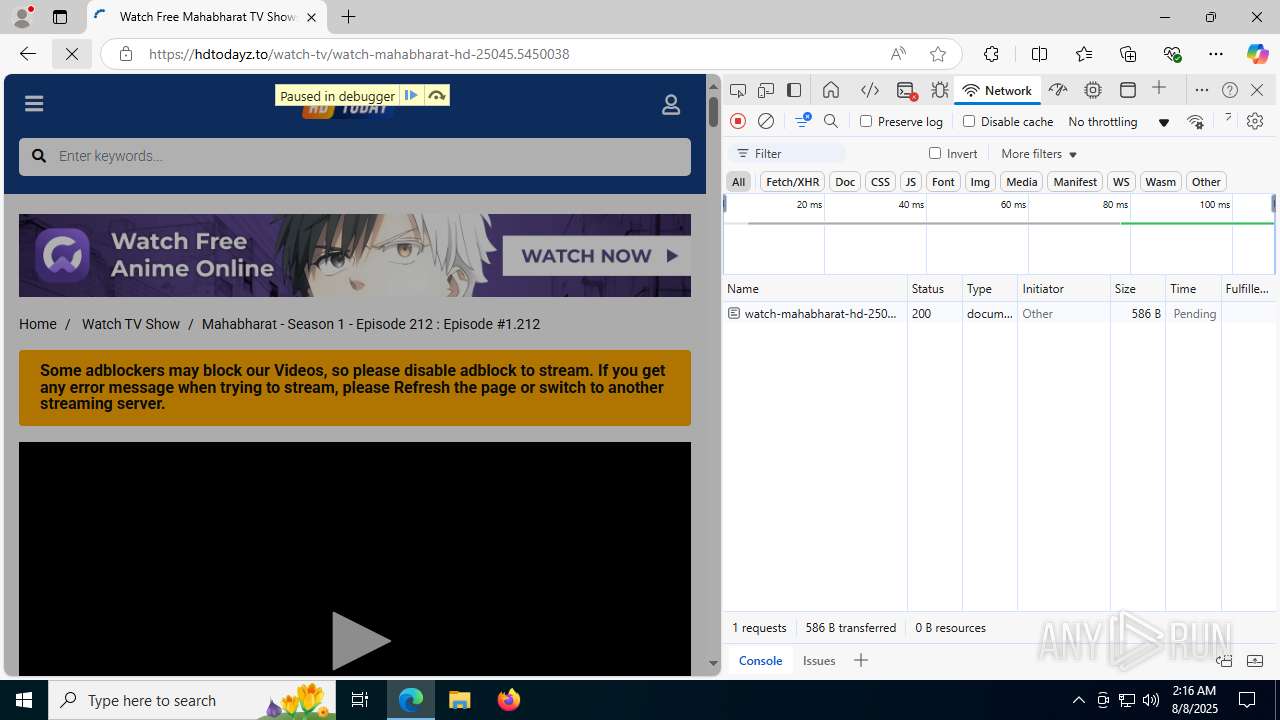Open the Sources bug icon
The image size is (1280, 720).
(x=940, y=90)
